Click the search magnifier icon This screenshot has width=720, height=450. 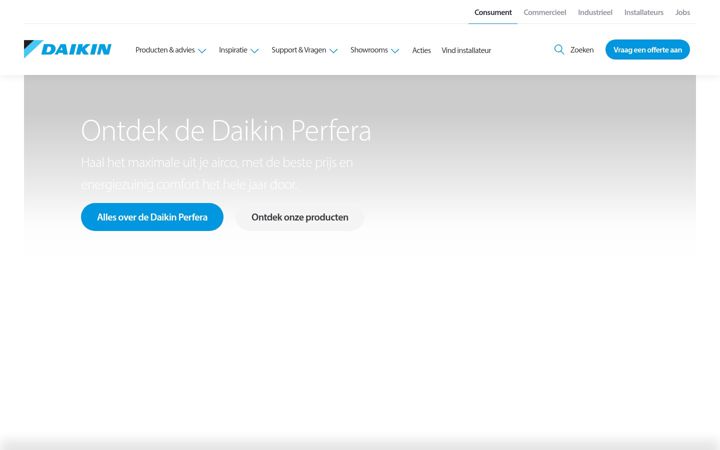click(x=559, y=50)
